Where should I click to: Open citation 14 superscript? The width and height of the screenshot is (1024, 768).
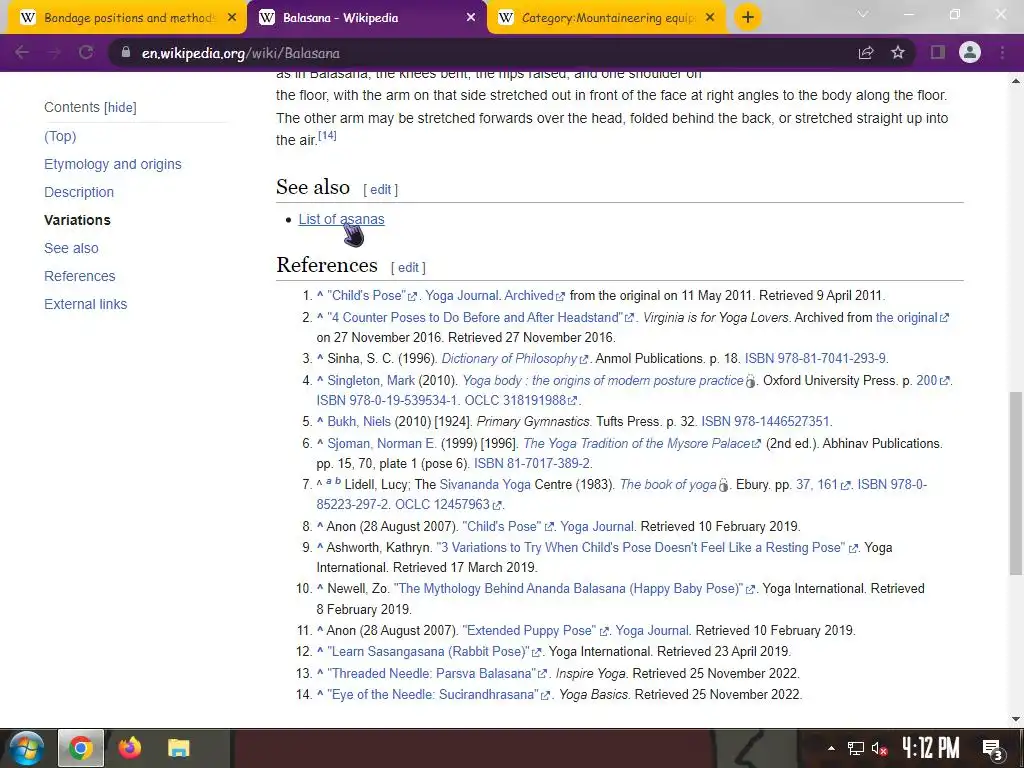click(x=327, y=135)
